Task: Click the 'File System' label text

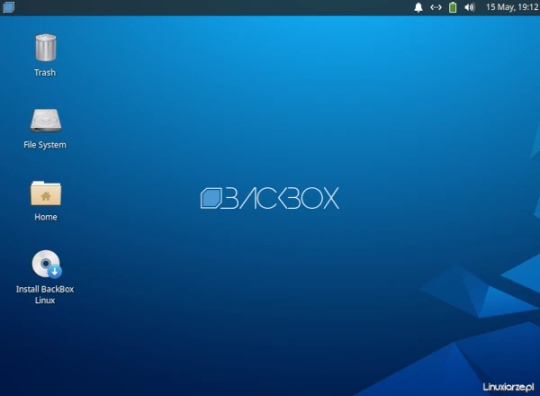Action: (45, 145)
